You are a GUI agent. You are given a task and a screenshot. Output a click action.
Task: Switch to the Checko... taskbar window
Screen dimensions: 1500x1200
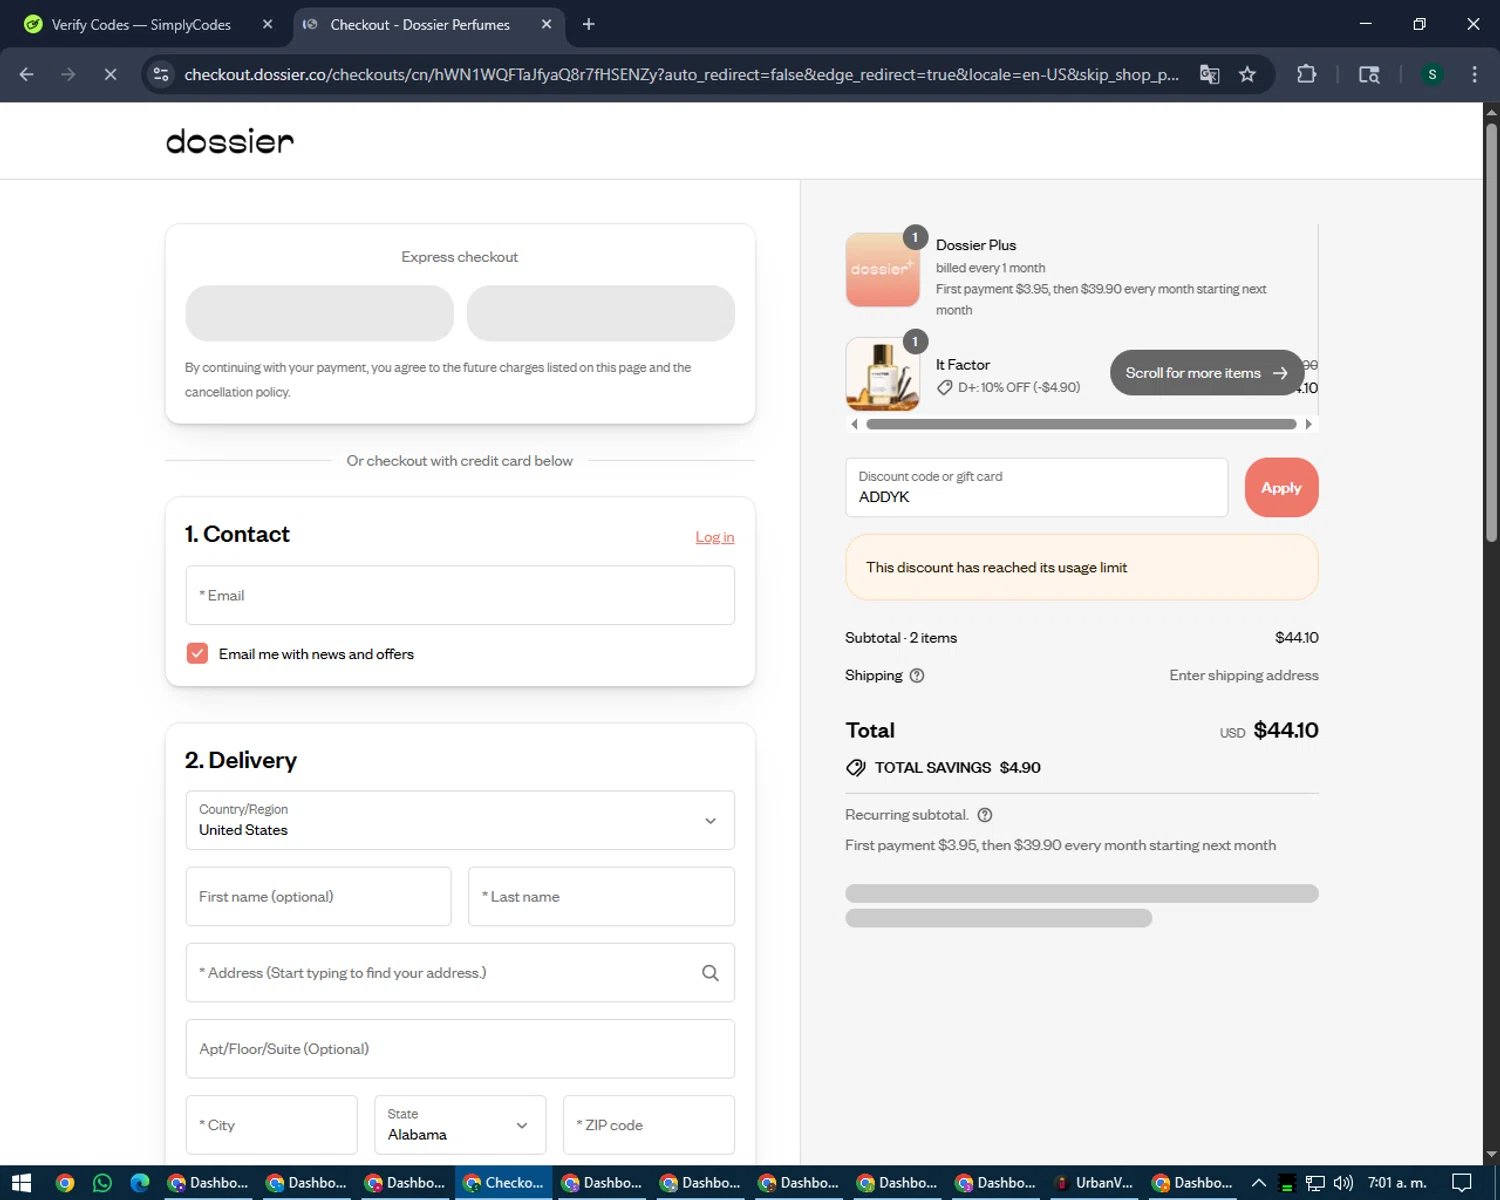pos(505,1183)
